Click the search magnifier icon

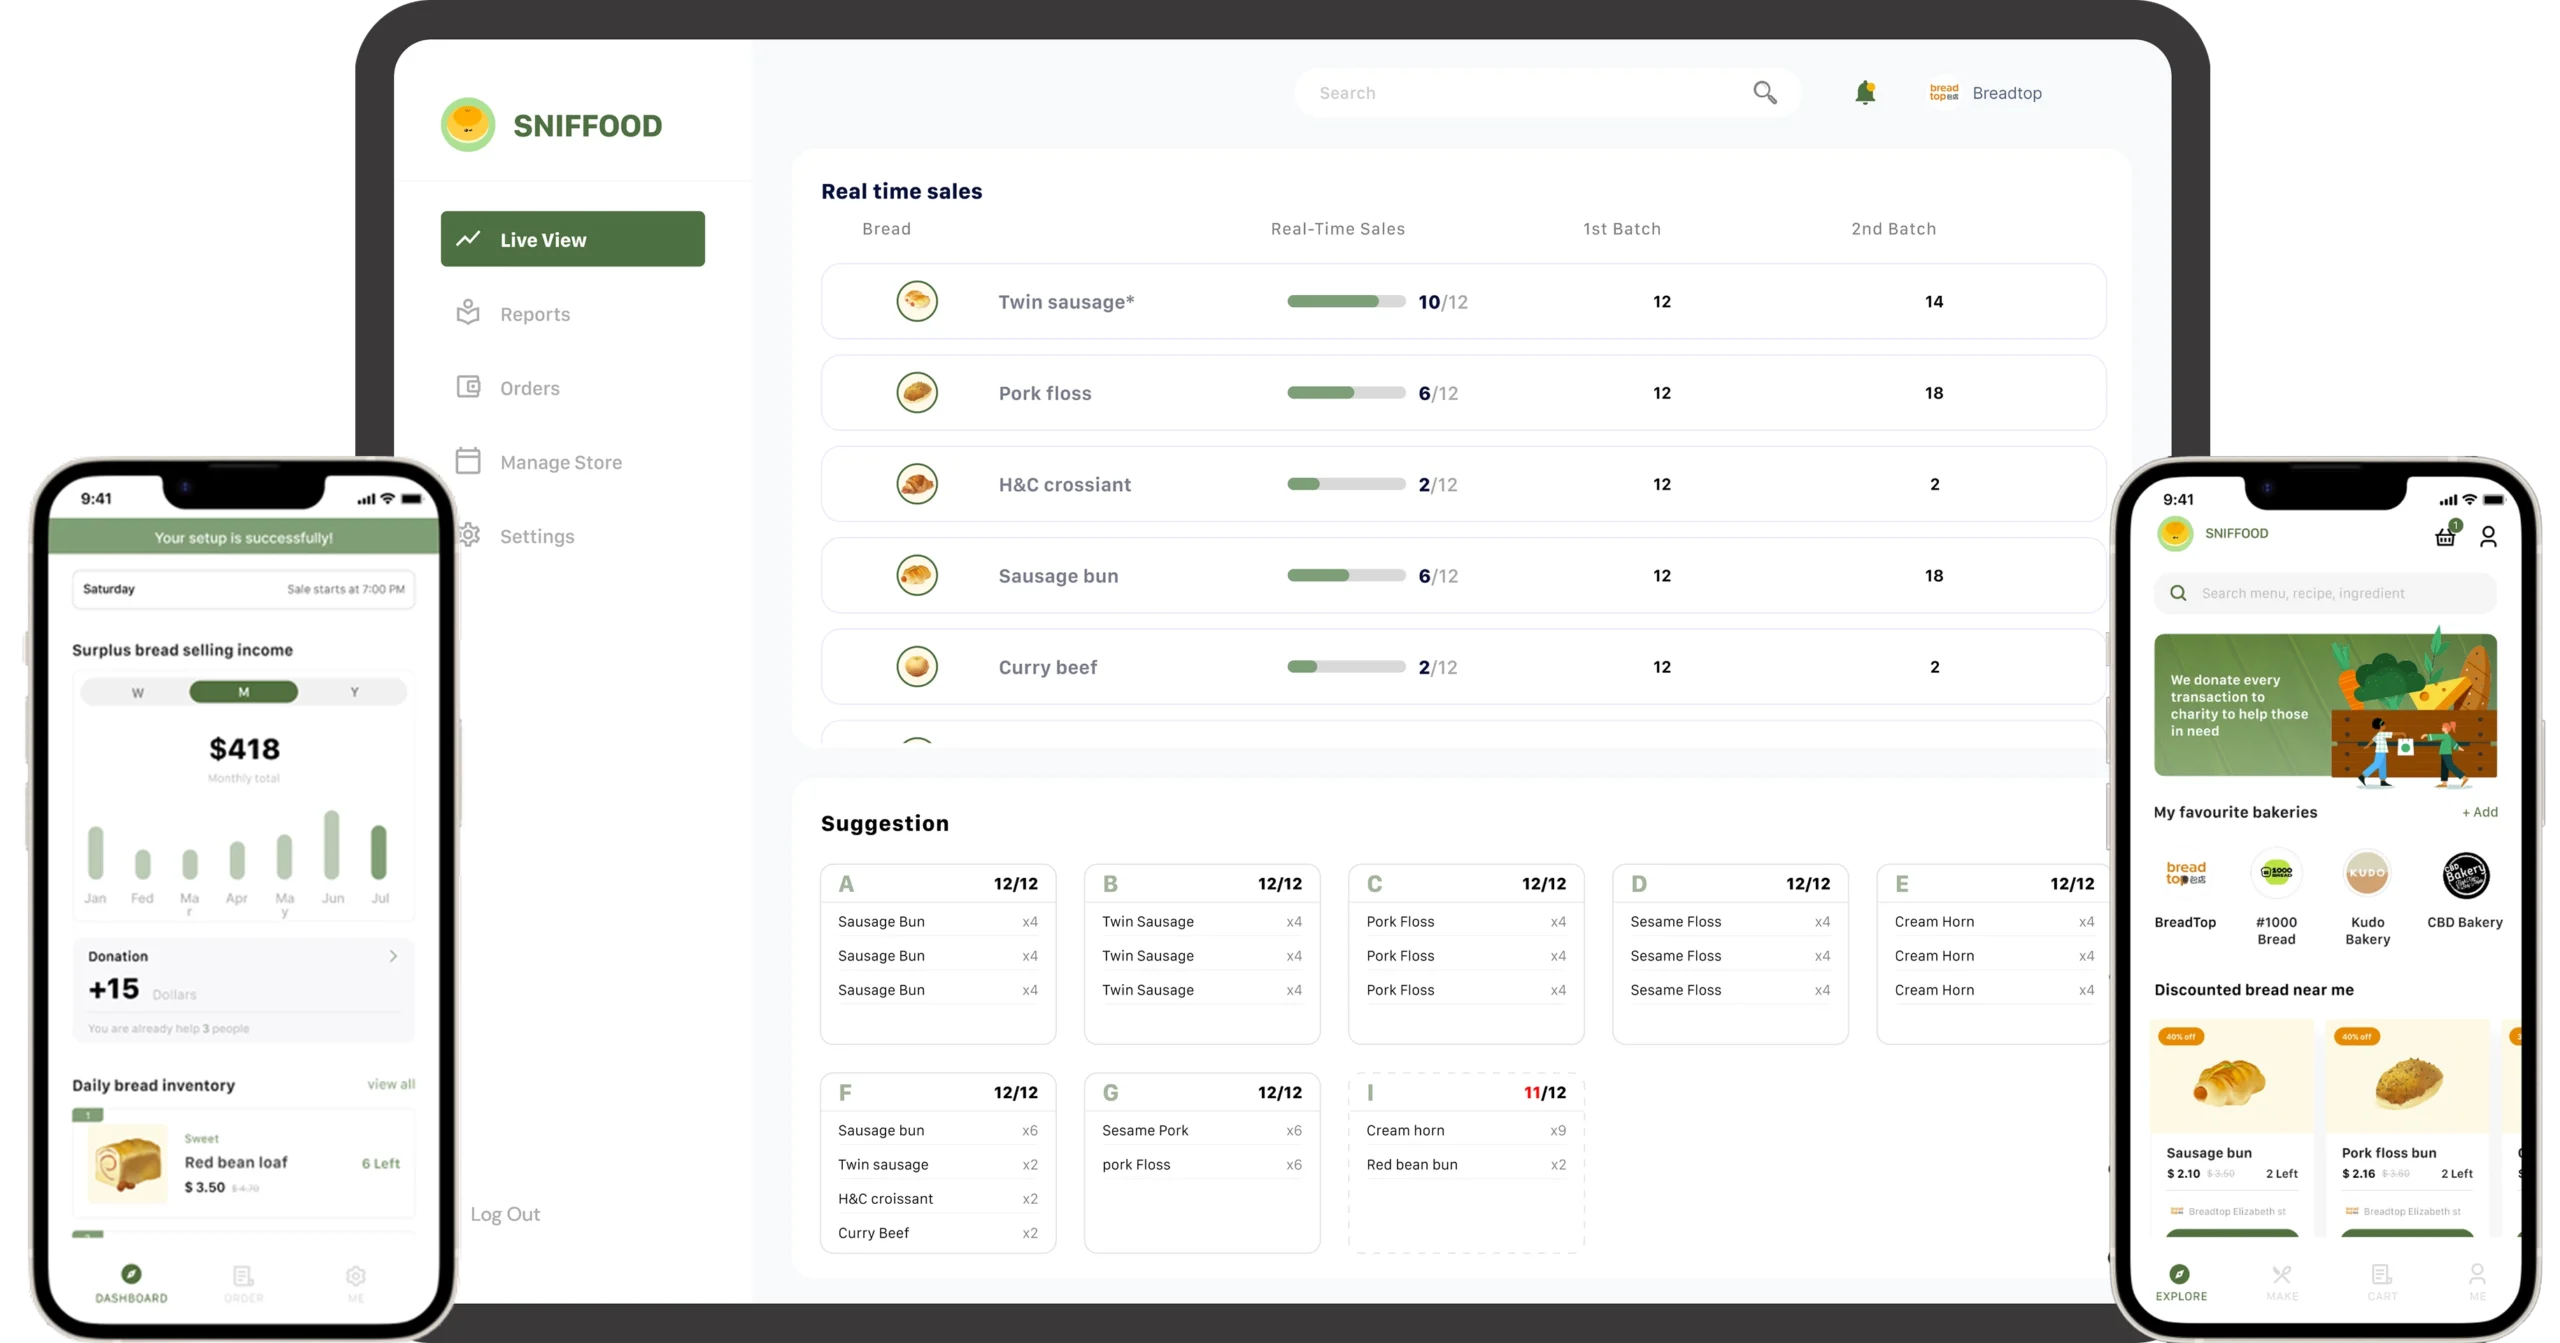[1764, 93]
